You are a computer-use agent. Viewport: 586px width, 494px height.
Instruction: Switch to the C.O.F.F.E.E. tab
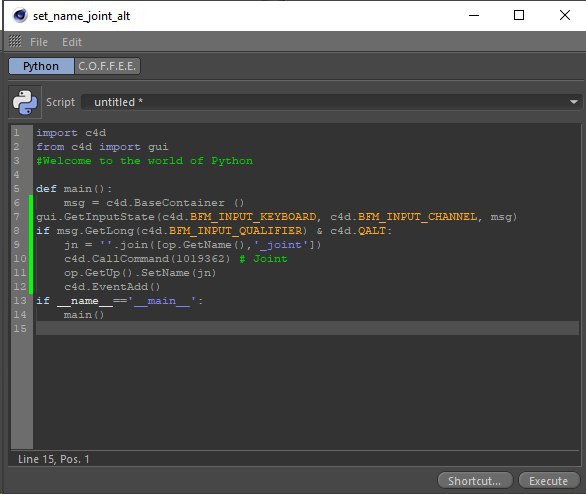107,66
